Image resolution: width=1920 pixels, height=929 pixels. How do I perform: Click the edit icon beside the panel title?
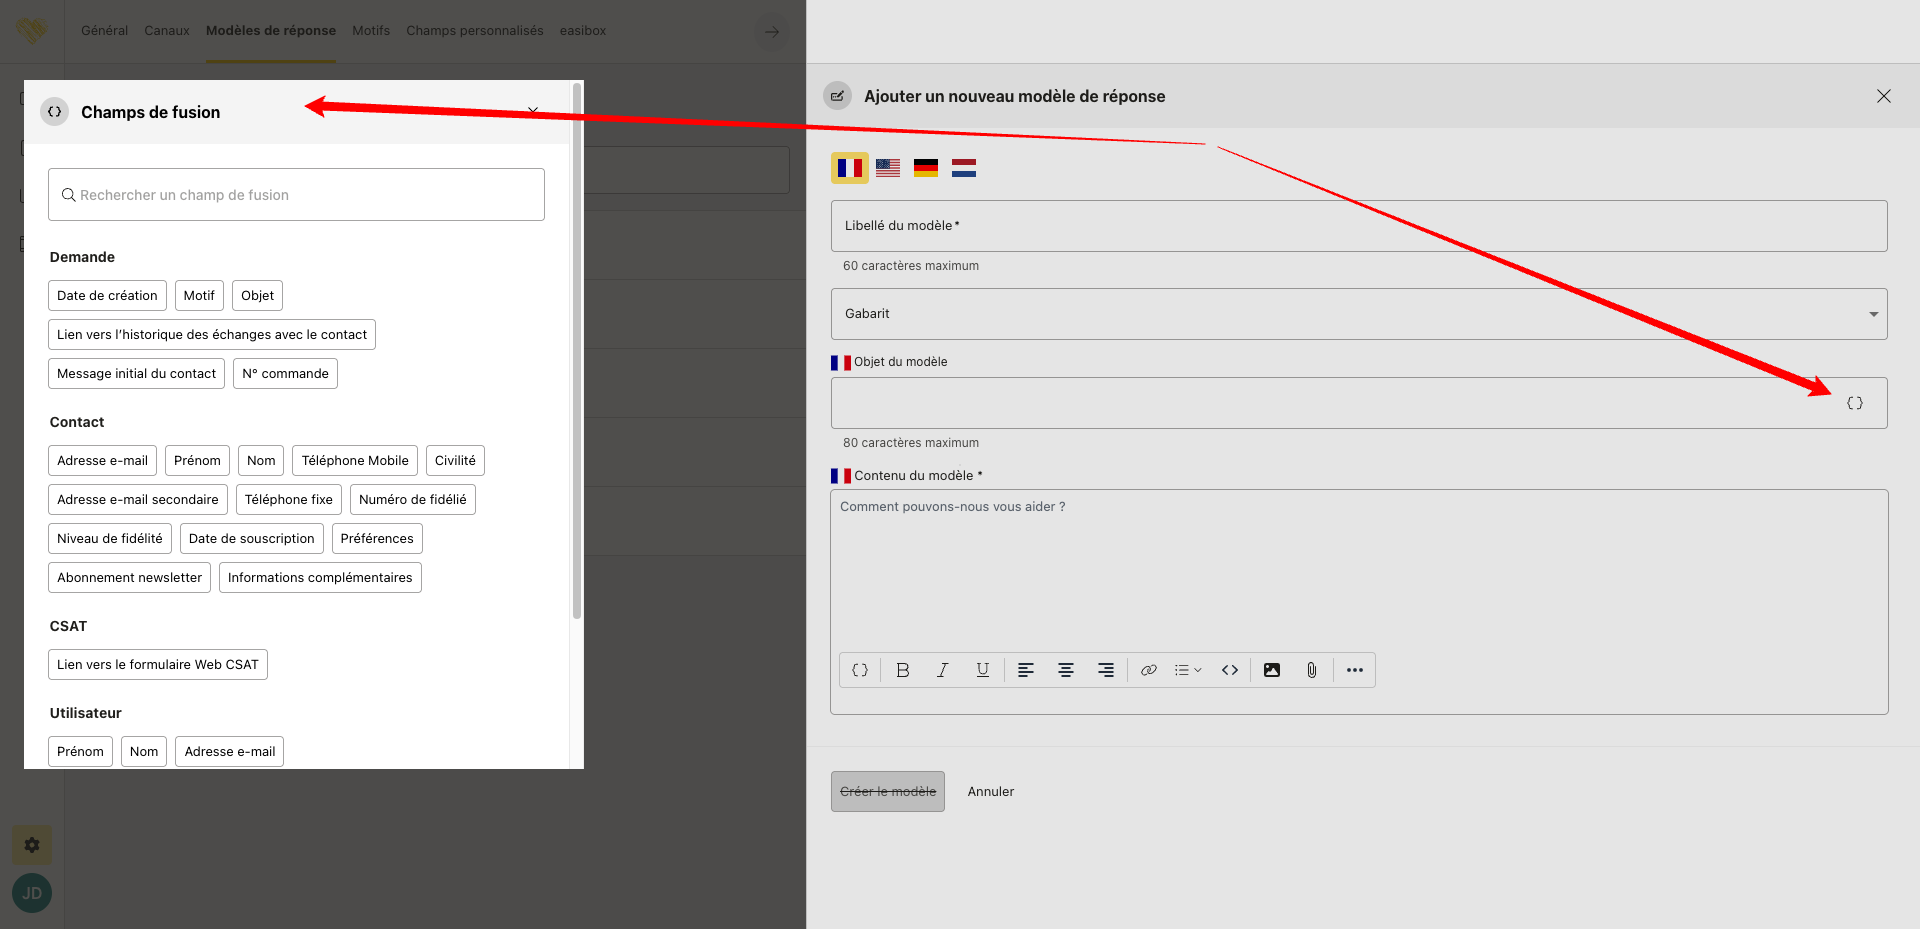[838, 96]
